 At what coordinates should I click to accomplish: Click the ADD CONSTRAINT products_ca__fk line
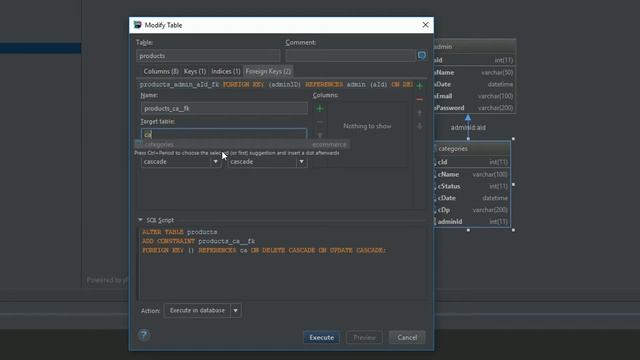click(x=198, y=241)
